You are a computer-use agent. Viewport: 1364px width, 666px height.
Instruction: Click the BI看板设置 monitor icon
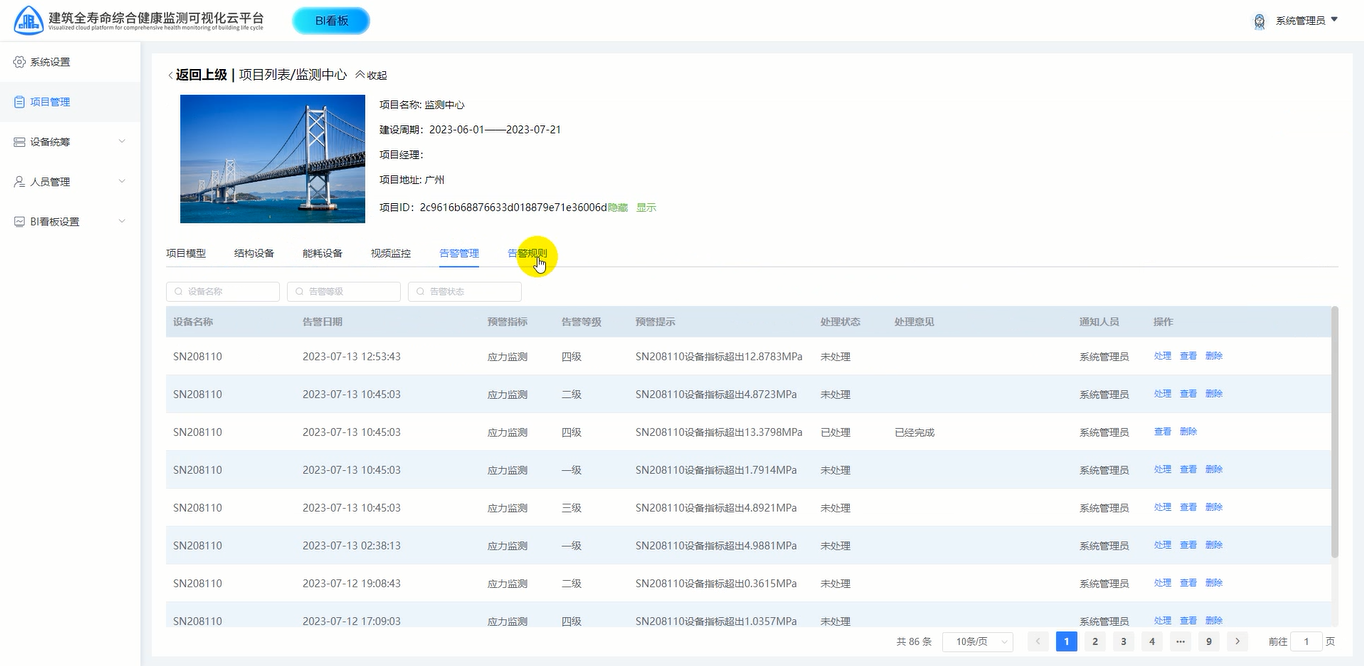pos(19,222)
